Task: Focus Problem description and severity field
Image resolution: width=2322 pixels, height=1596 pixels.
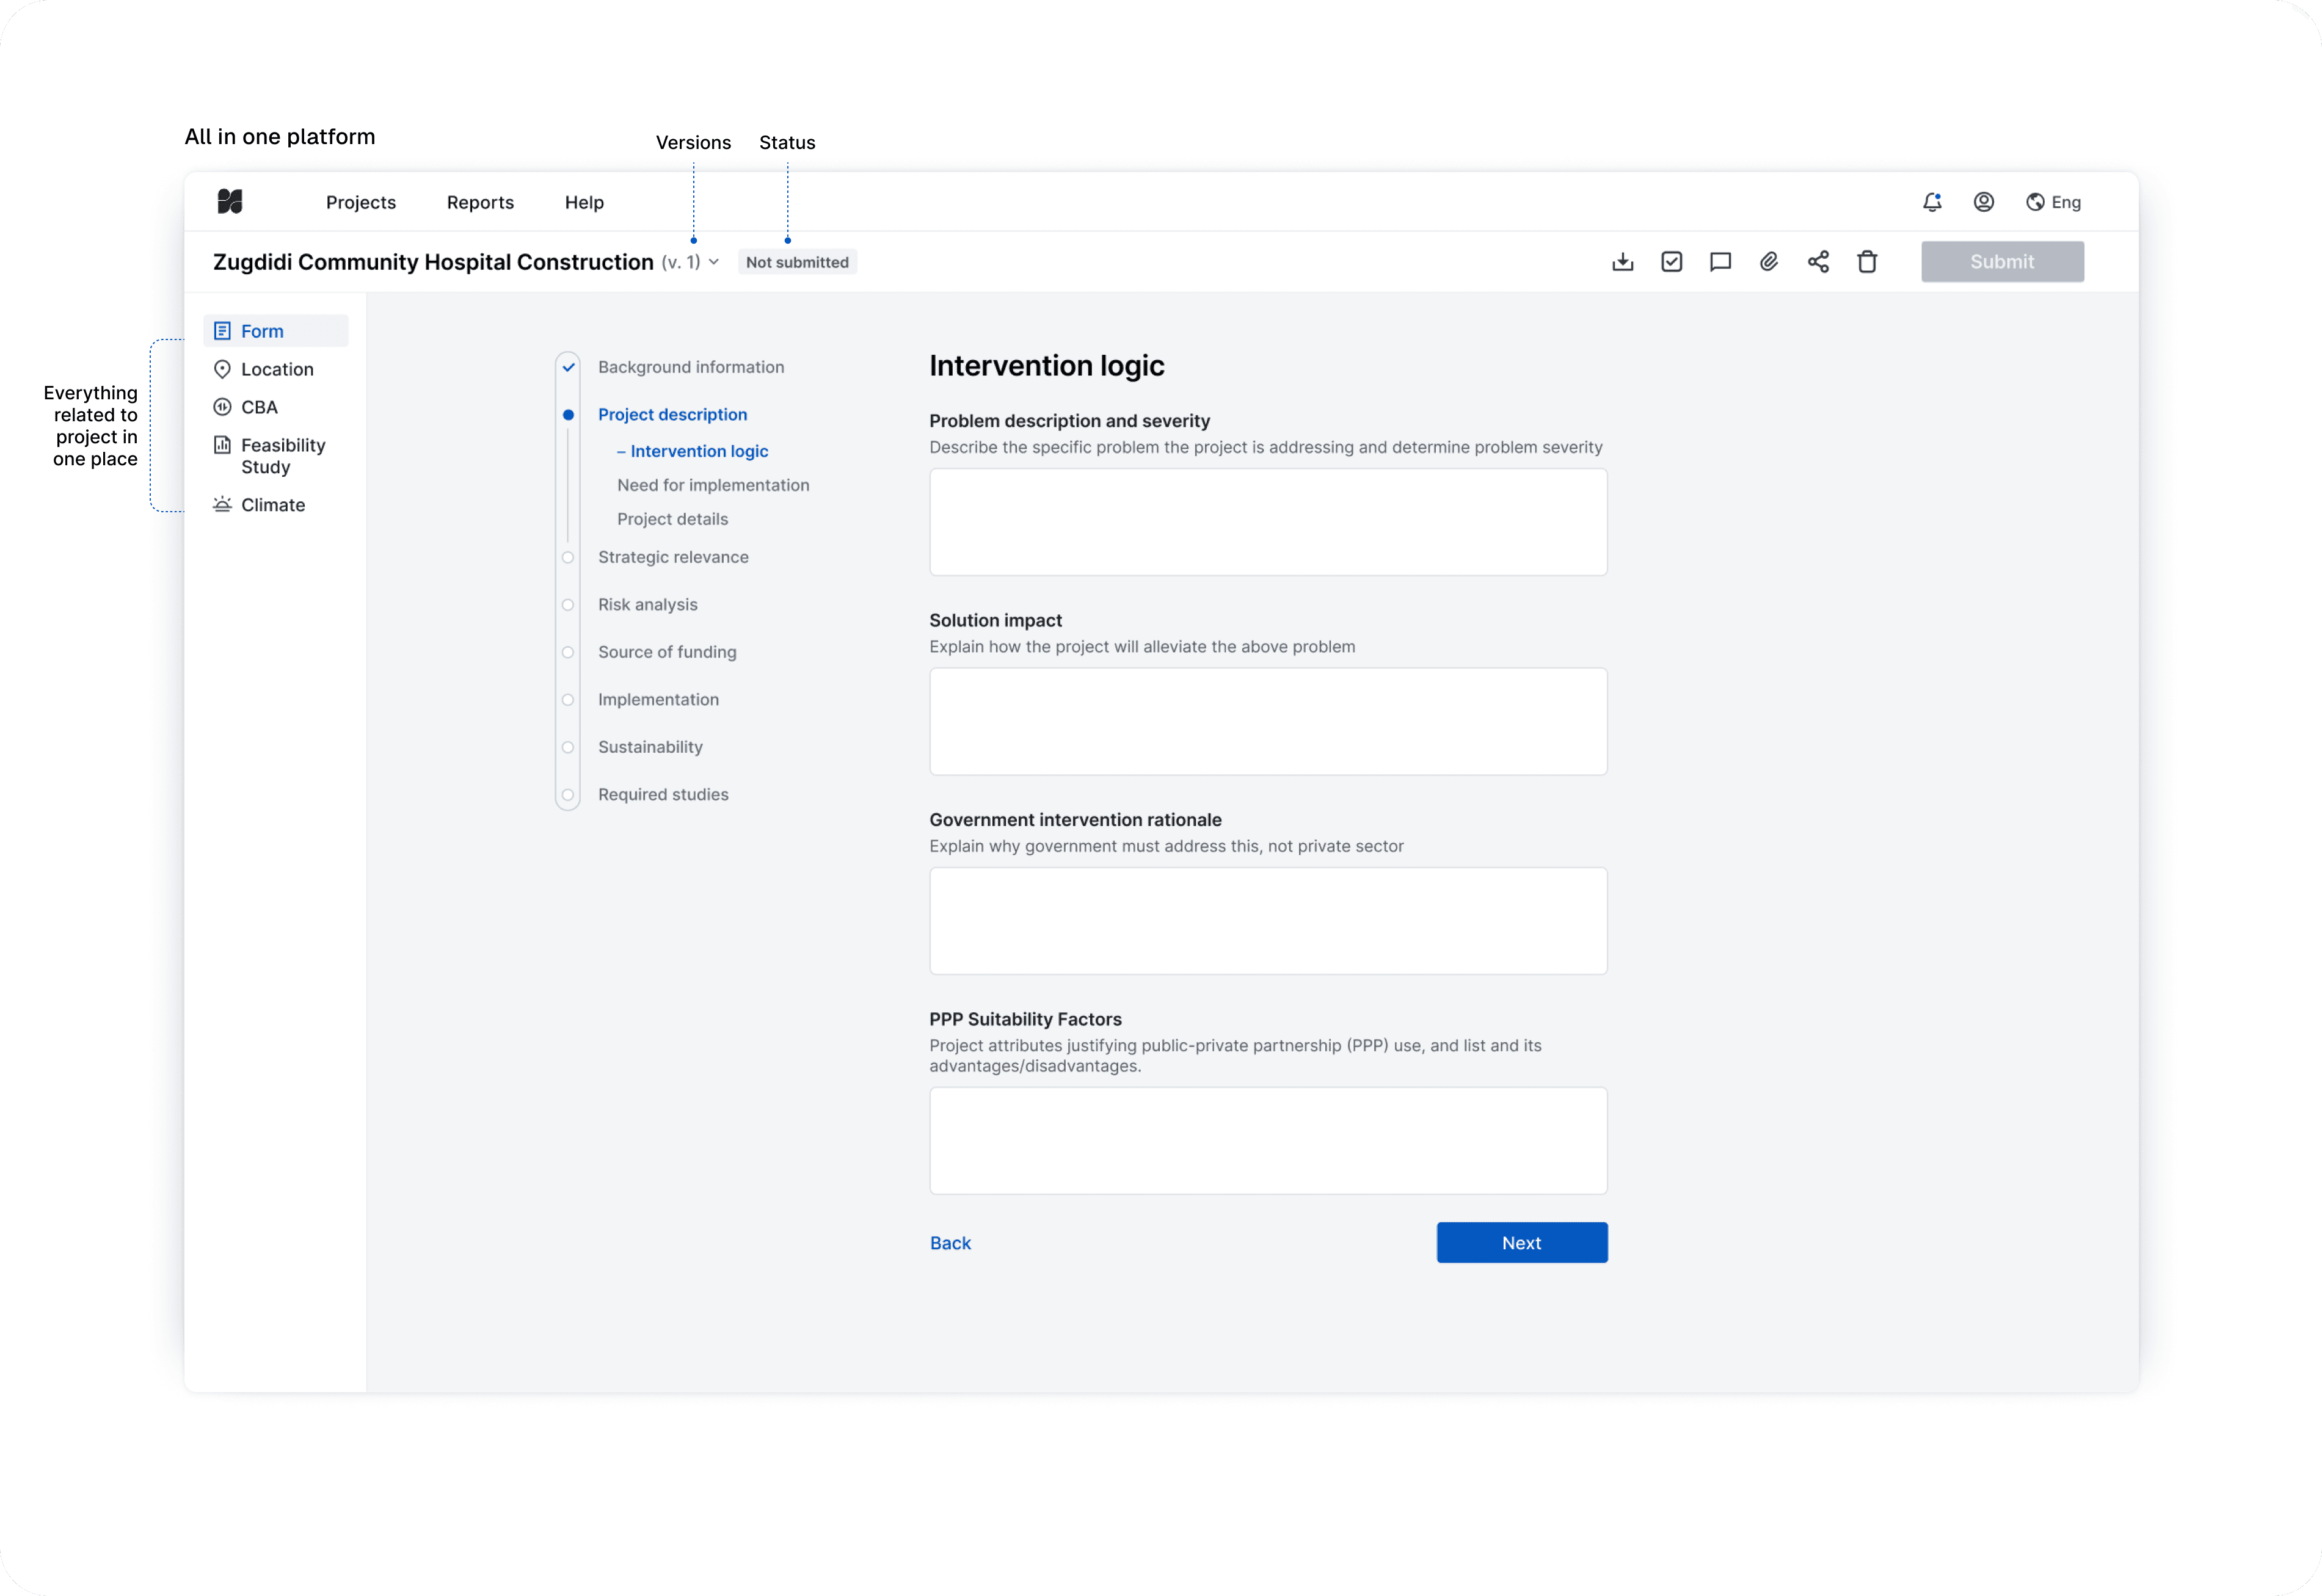Action: pos(1268,522)
